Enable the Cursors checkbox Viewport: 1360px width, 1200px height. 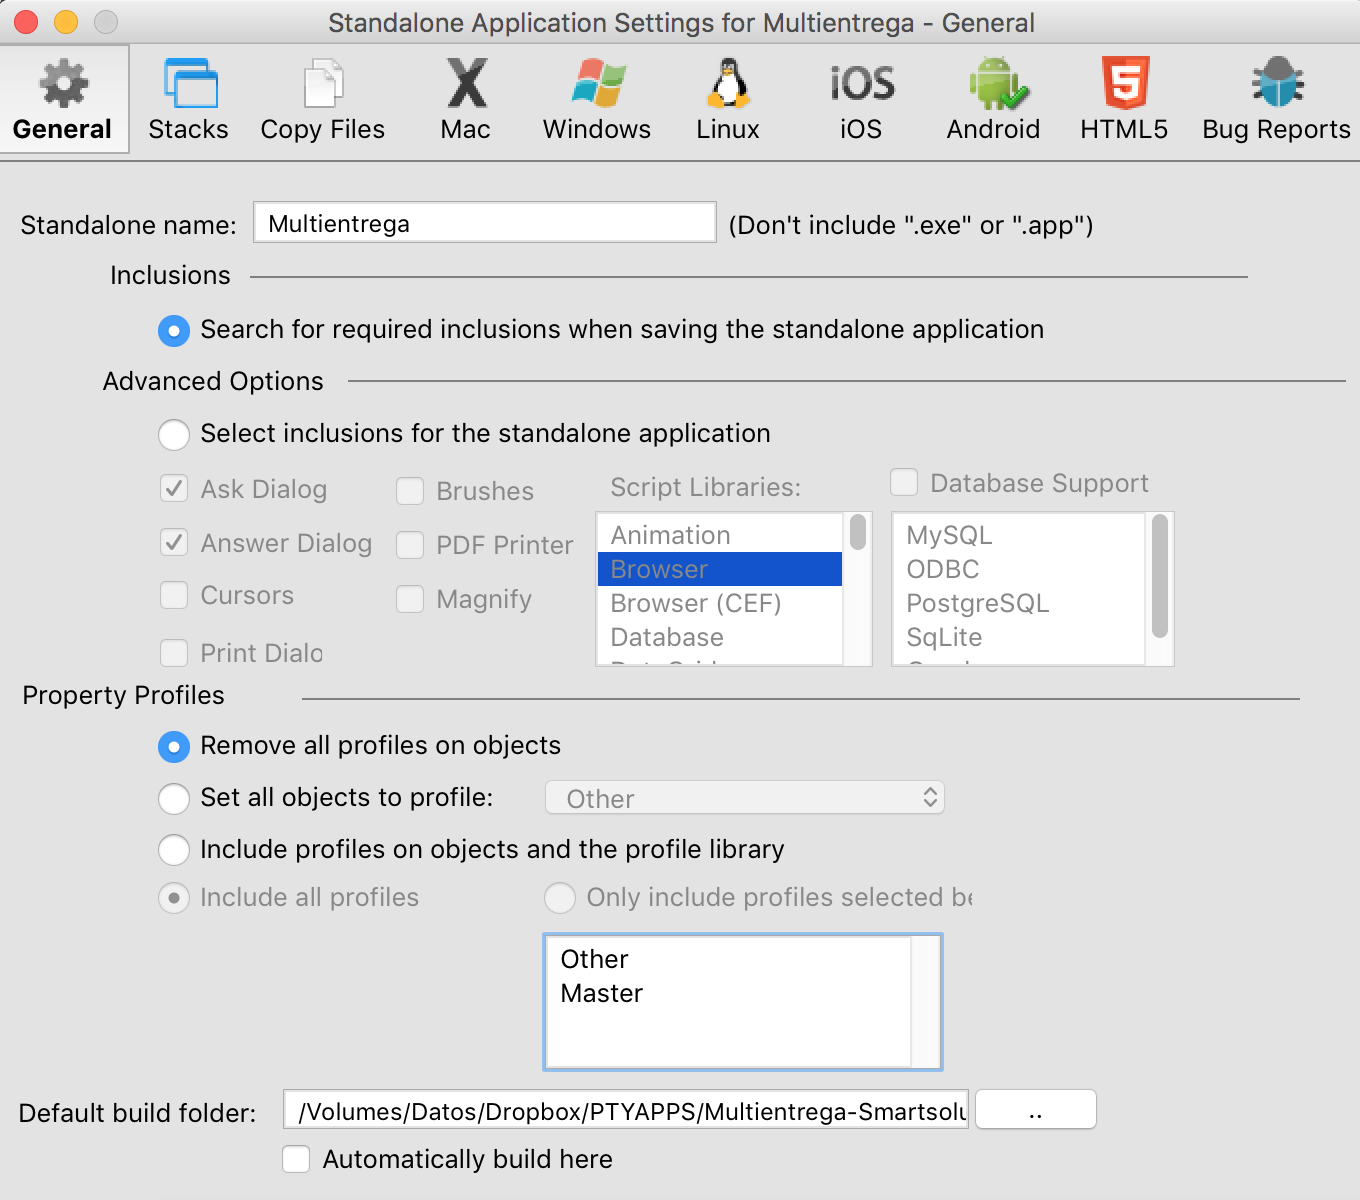174,595
